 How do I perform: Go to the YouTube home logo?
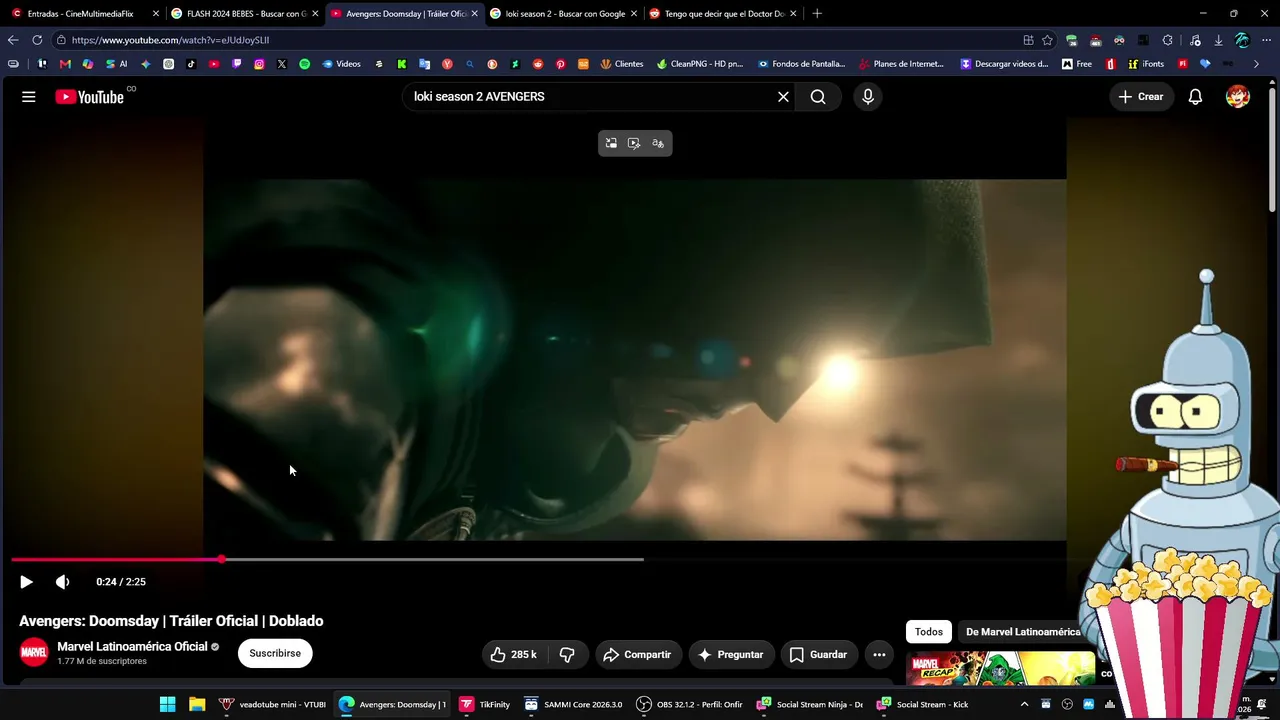(89, 97)
